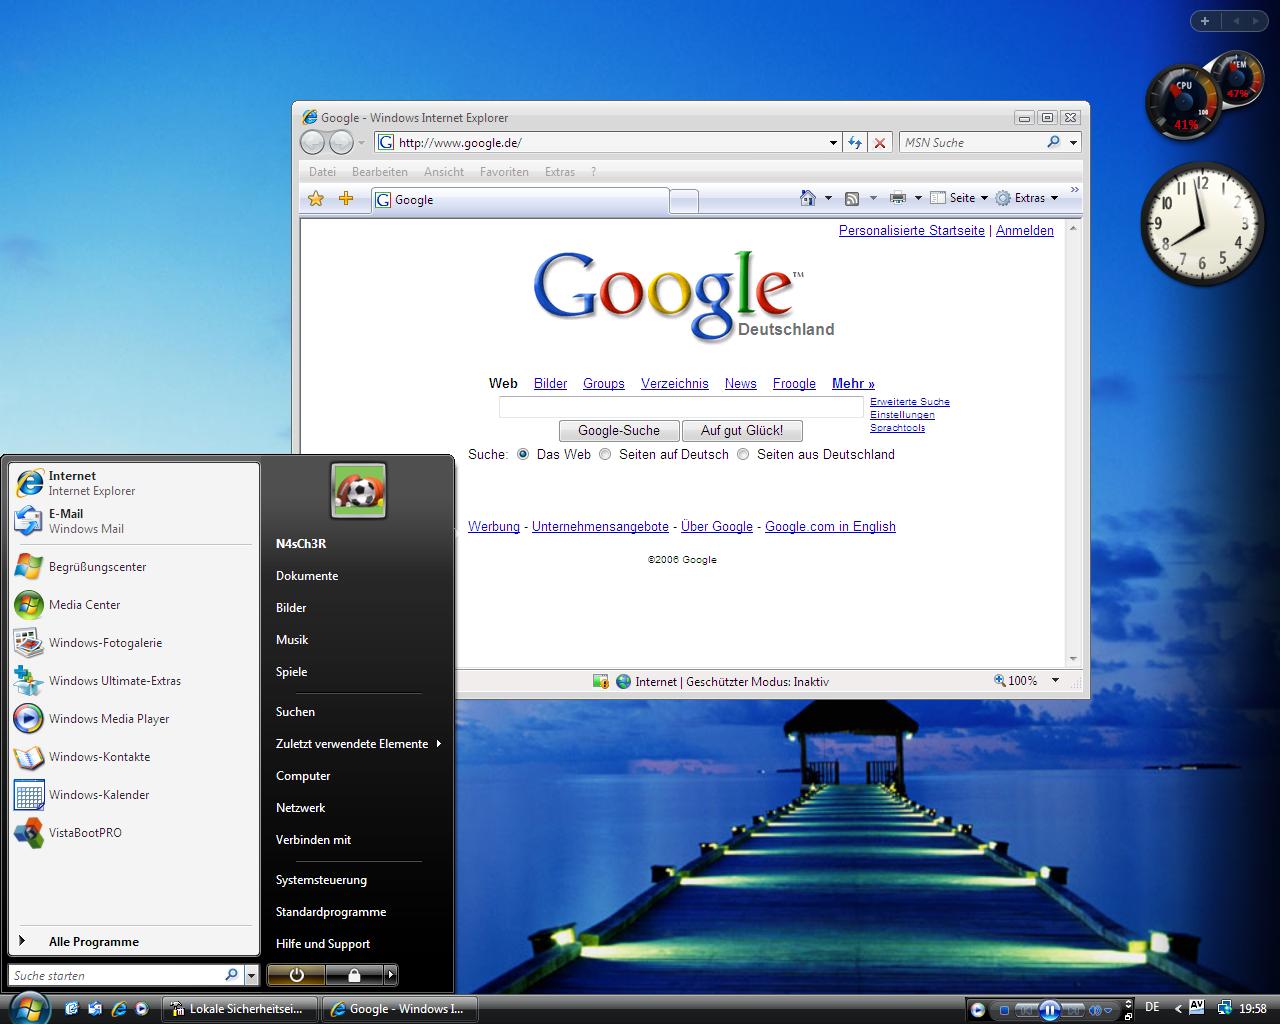Open the Datei menu
This screenshot has width=1280, height=1024.
coord(322,172)
